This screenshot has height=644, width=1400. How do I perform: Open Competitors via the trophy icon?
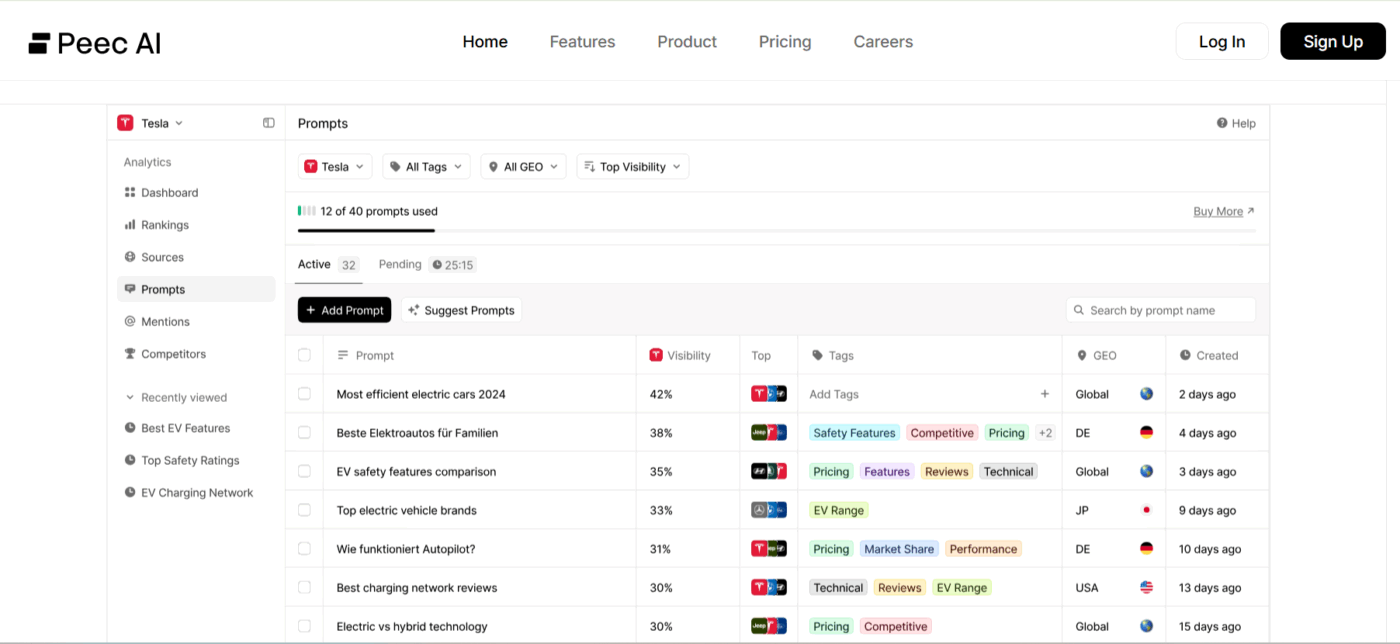pyautogui.click(x=128, y=353)
